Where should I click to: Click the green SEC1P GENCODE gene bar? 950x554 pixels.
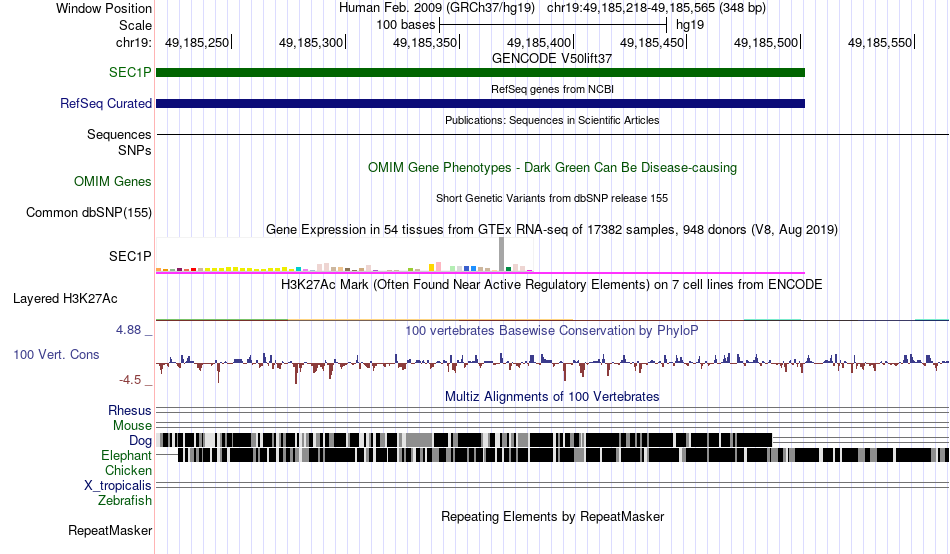coord(480,73)
